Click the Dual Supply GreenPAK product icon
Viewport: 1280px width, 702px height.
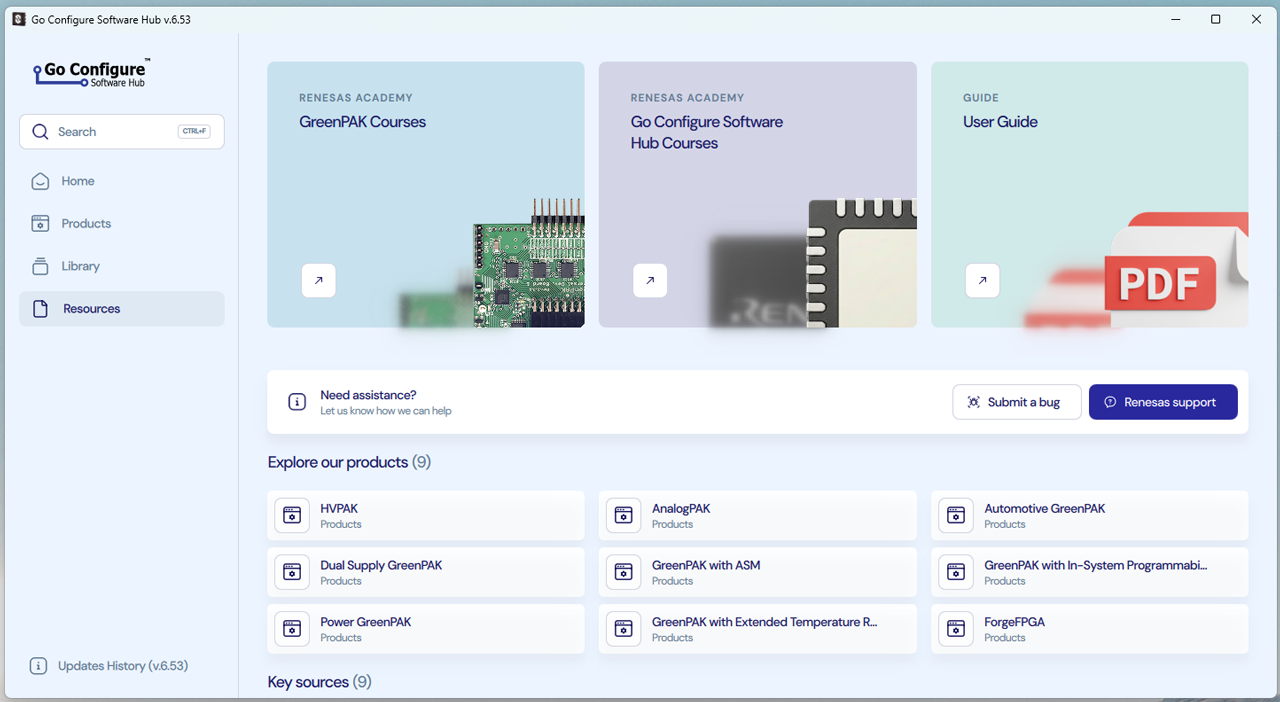[292, 572]
